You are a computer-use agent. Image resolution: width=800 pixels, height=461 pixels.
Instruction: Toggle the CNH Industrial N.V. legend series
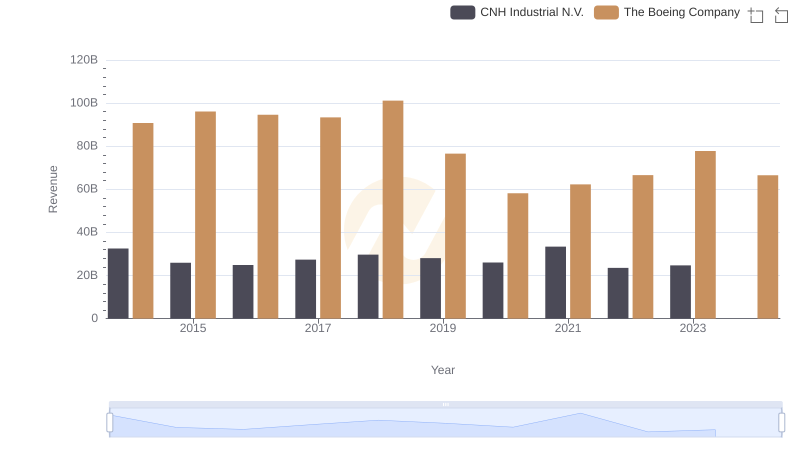517,12
